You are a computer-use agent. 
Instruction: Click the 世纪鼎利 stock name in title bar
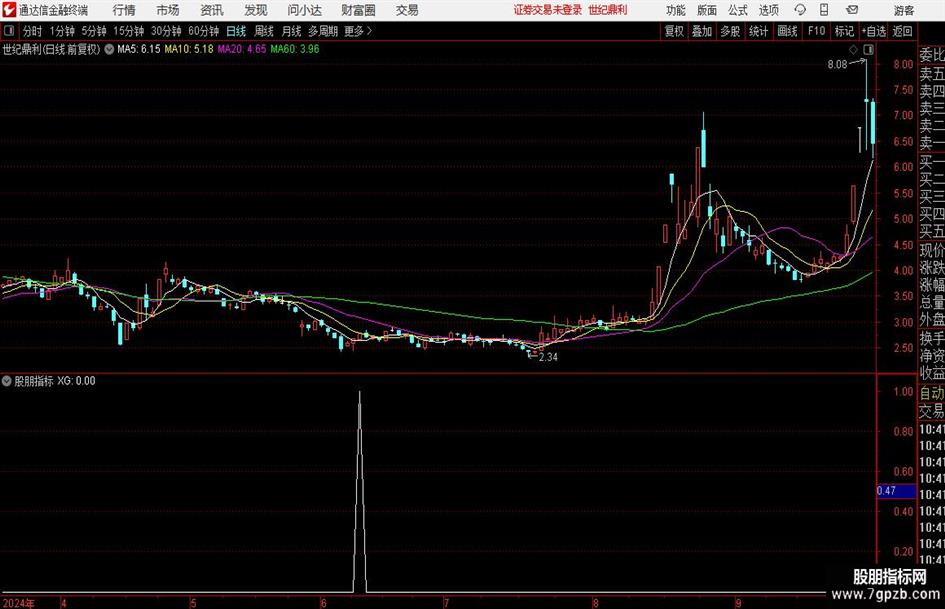point(608,10)
